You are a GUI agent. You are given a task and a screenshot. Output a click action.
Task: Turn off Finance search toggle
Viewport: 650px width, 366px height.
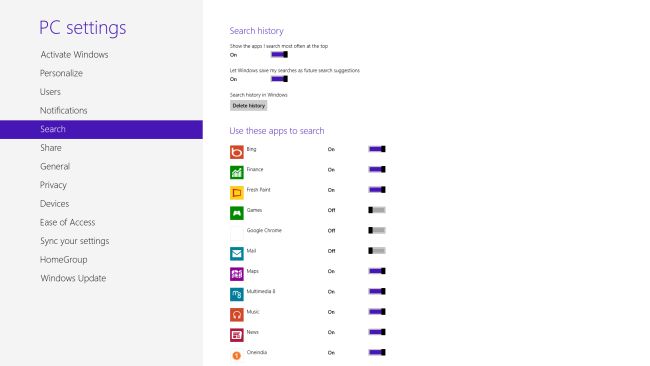[377, 169]
